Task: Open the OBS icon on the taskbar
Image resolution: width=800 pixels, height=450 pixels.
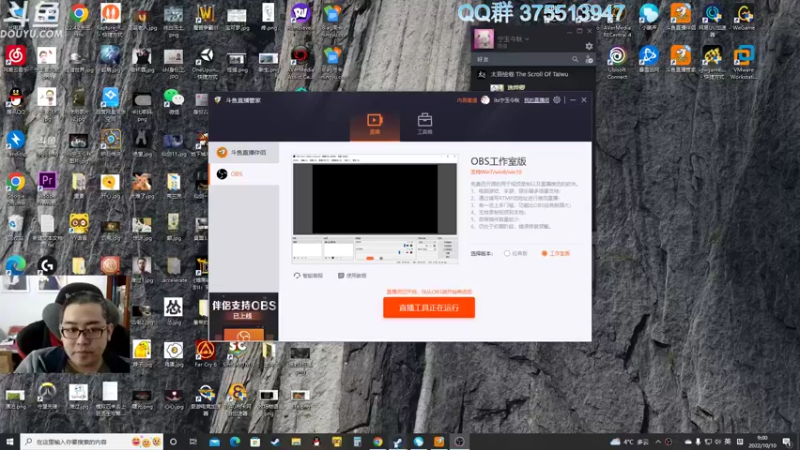Action: 459,441
